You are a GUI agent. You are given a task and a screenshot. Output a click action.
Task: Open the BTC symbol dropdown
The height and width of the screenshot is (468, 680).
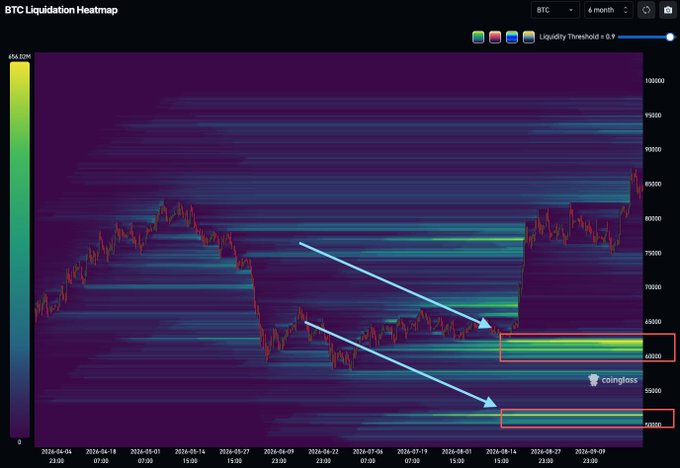[x=555, y=10]
